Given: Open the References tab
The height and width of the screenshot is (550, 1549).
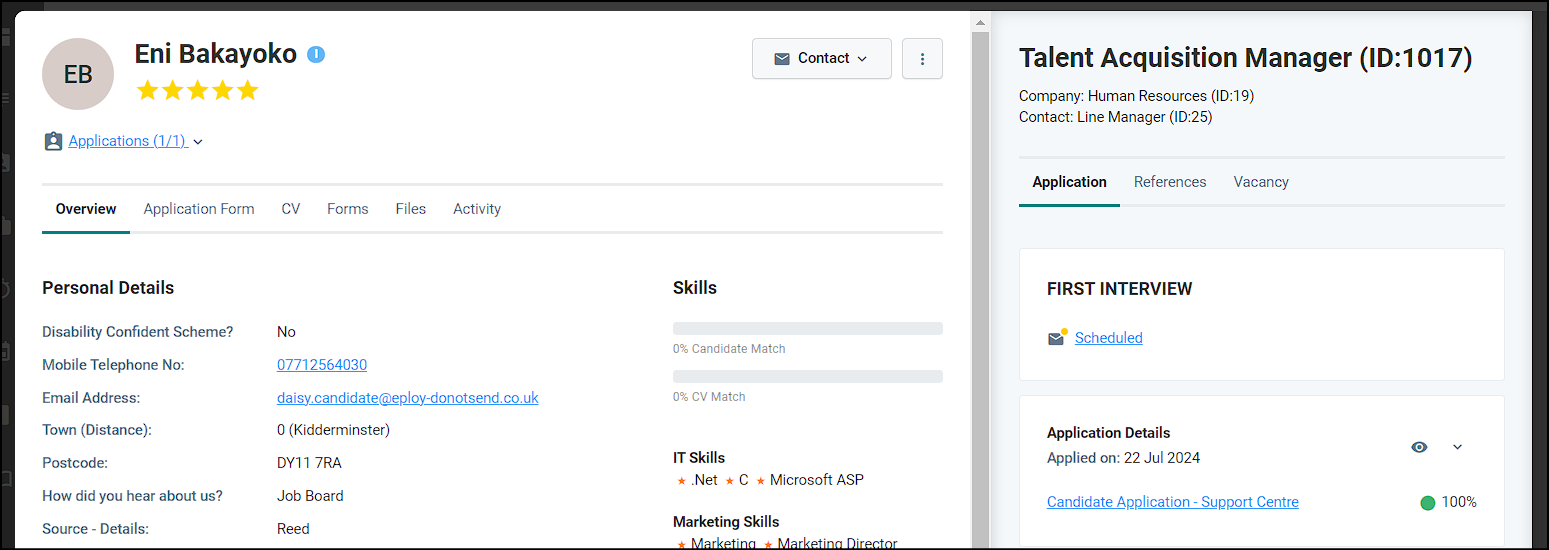Looking at the screenshot, I should click(x=1170, y=182).
